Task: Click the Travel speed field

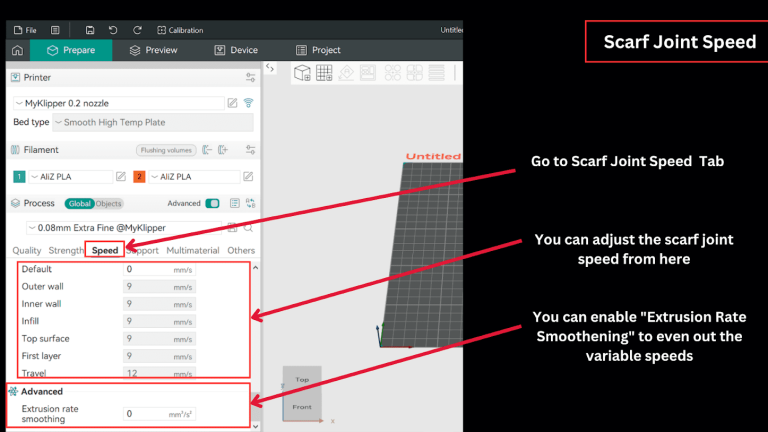Action: click(159, 373)
